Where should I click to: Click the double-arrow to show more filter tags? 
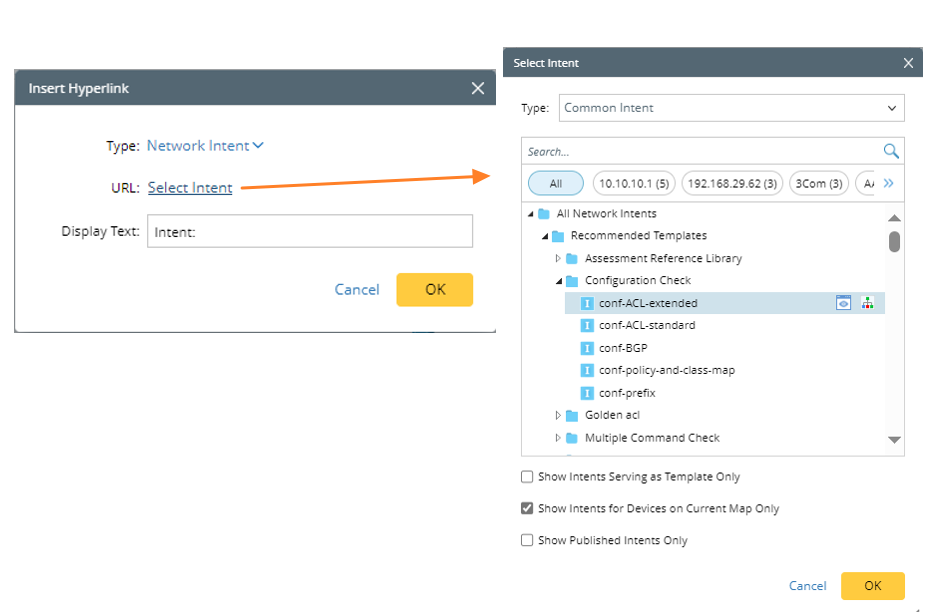(888, 184)
